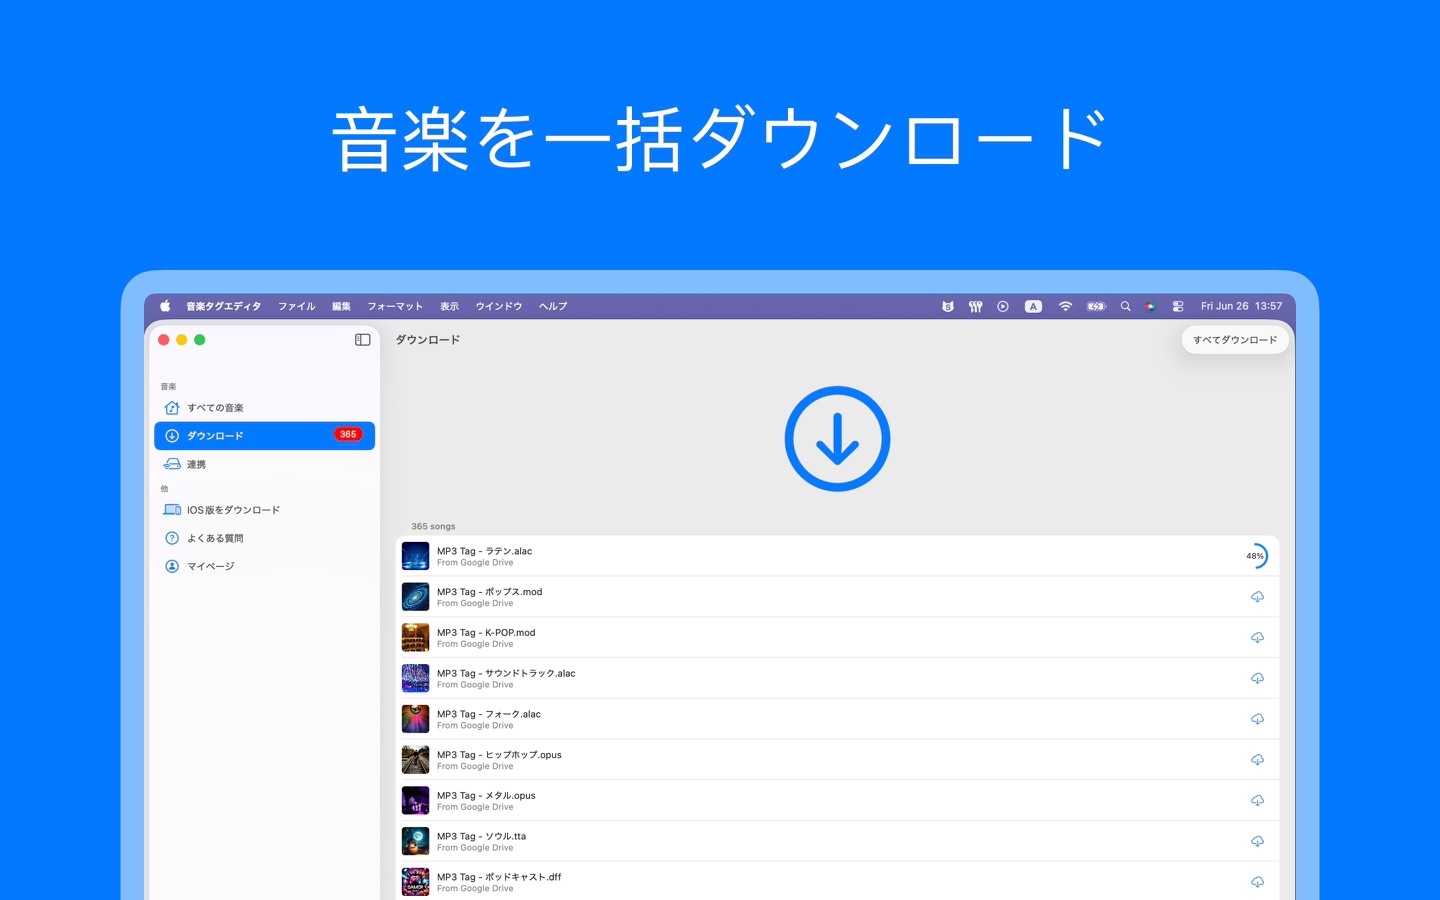This screenshot has width=1440, height=900.
Task: Download ソウル.tta via its cloud icon
Action: coord(1257,841)
